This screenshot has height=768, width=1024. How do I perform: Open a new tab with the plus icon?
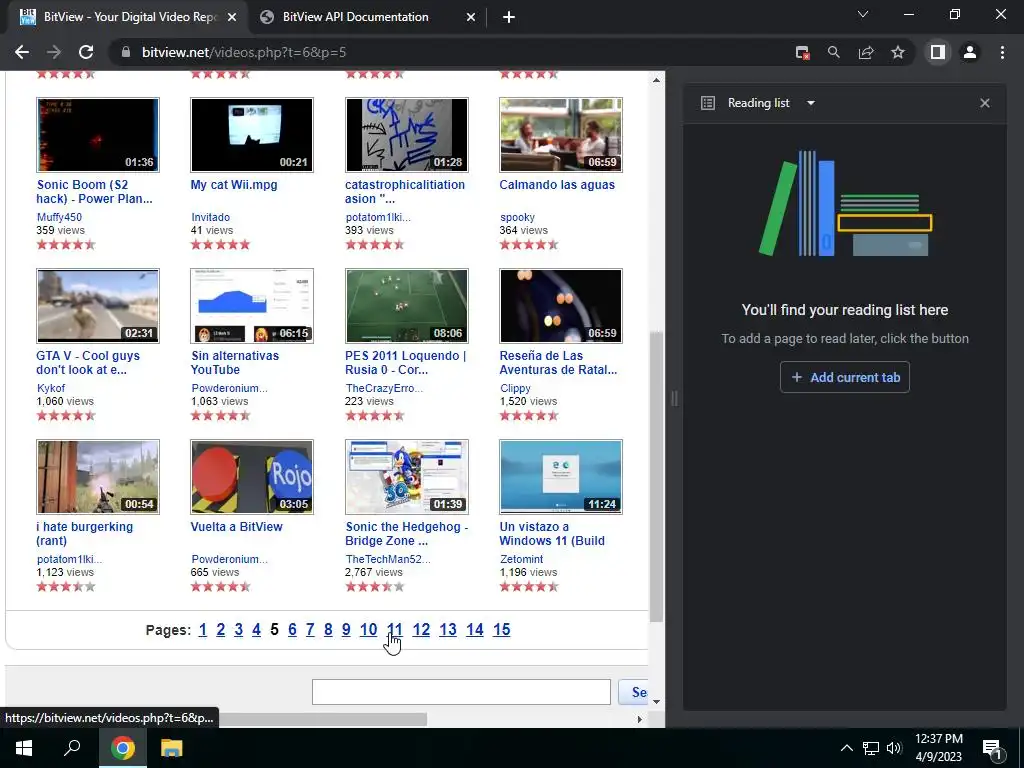pyautogui.click(x=509, y=18)
